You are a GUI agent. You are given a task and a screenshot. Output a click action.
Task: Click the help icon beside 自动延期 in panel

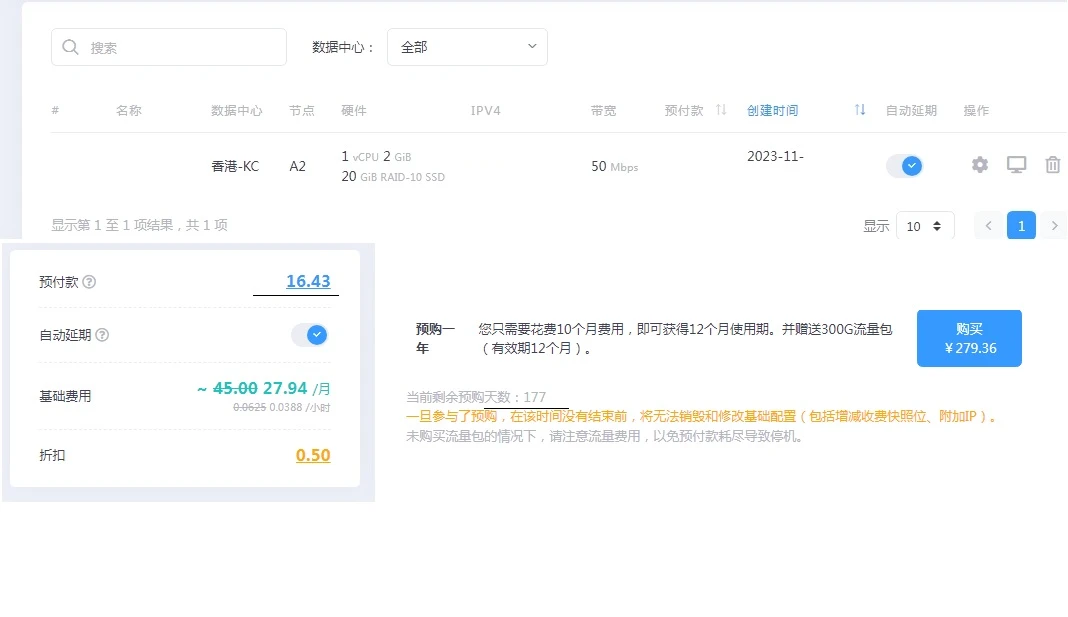(102, 335)
